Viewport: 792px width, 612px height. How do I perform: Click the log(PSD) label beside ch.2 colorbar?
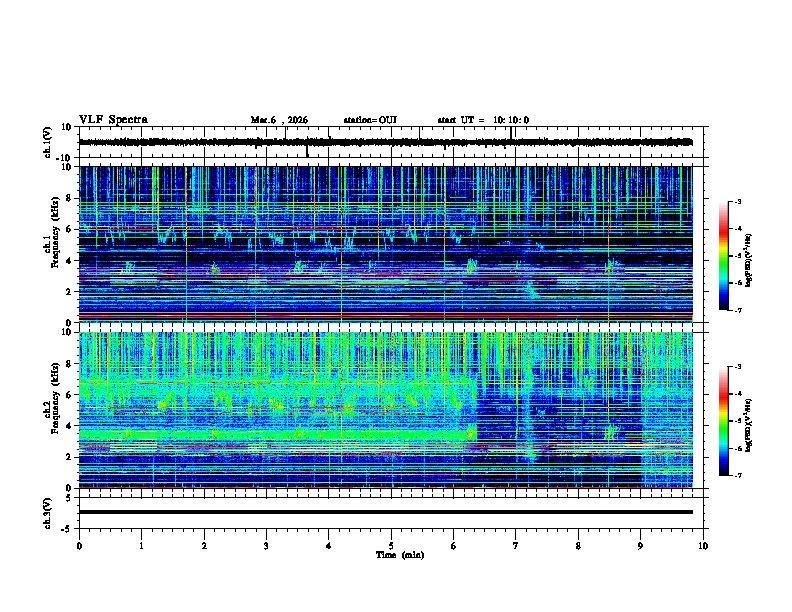pyautogui.click(x=748, y=426)
